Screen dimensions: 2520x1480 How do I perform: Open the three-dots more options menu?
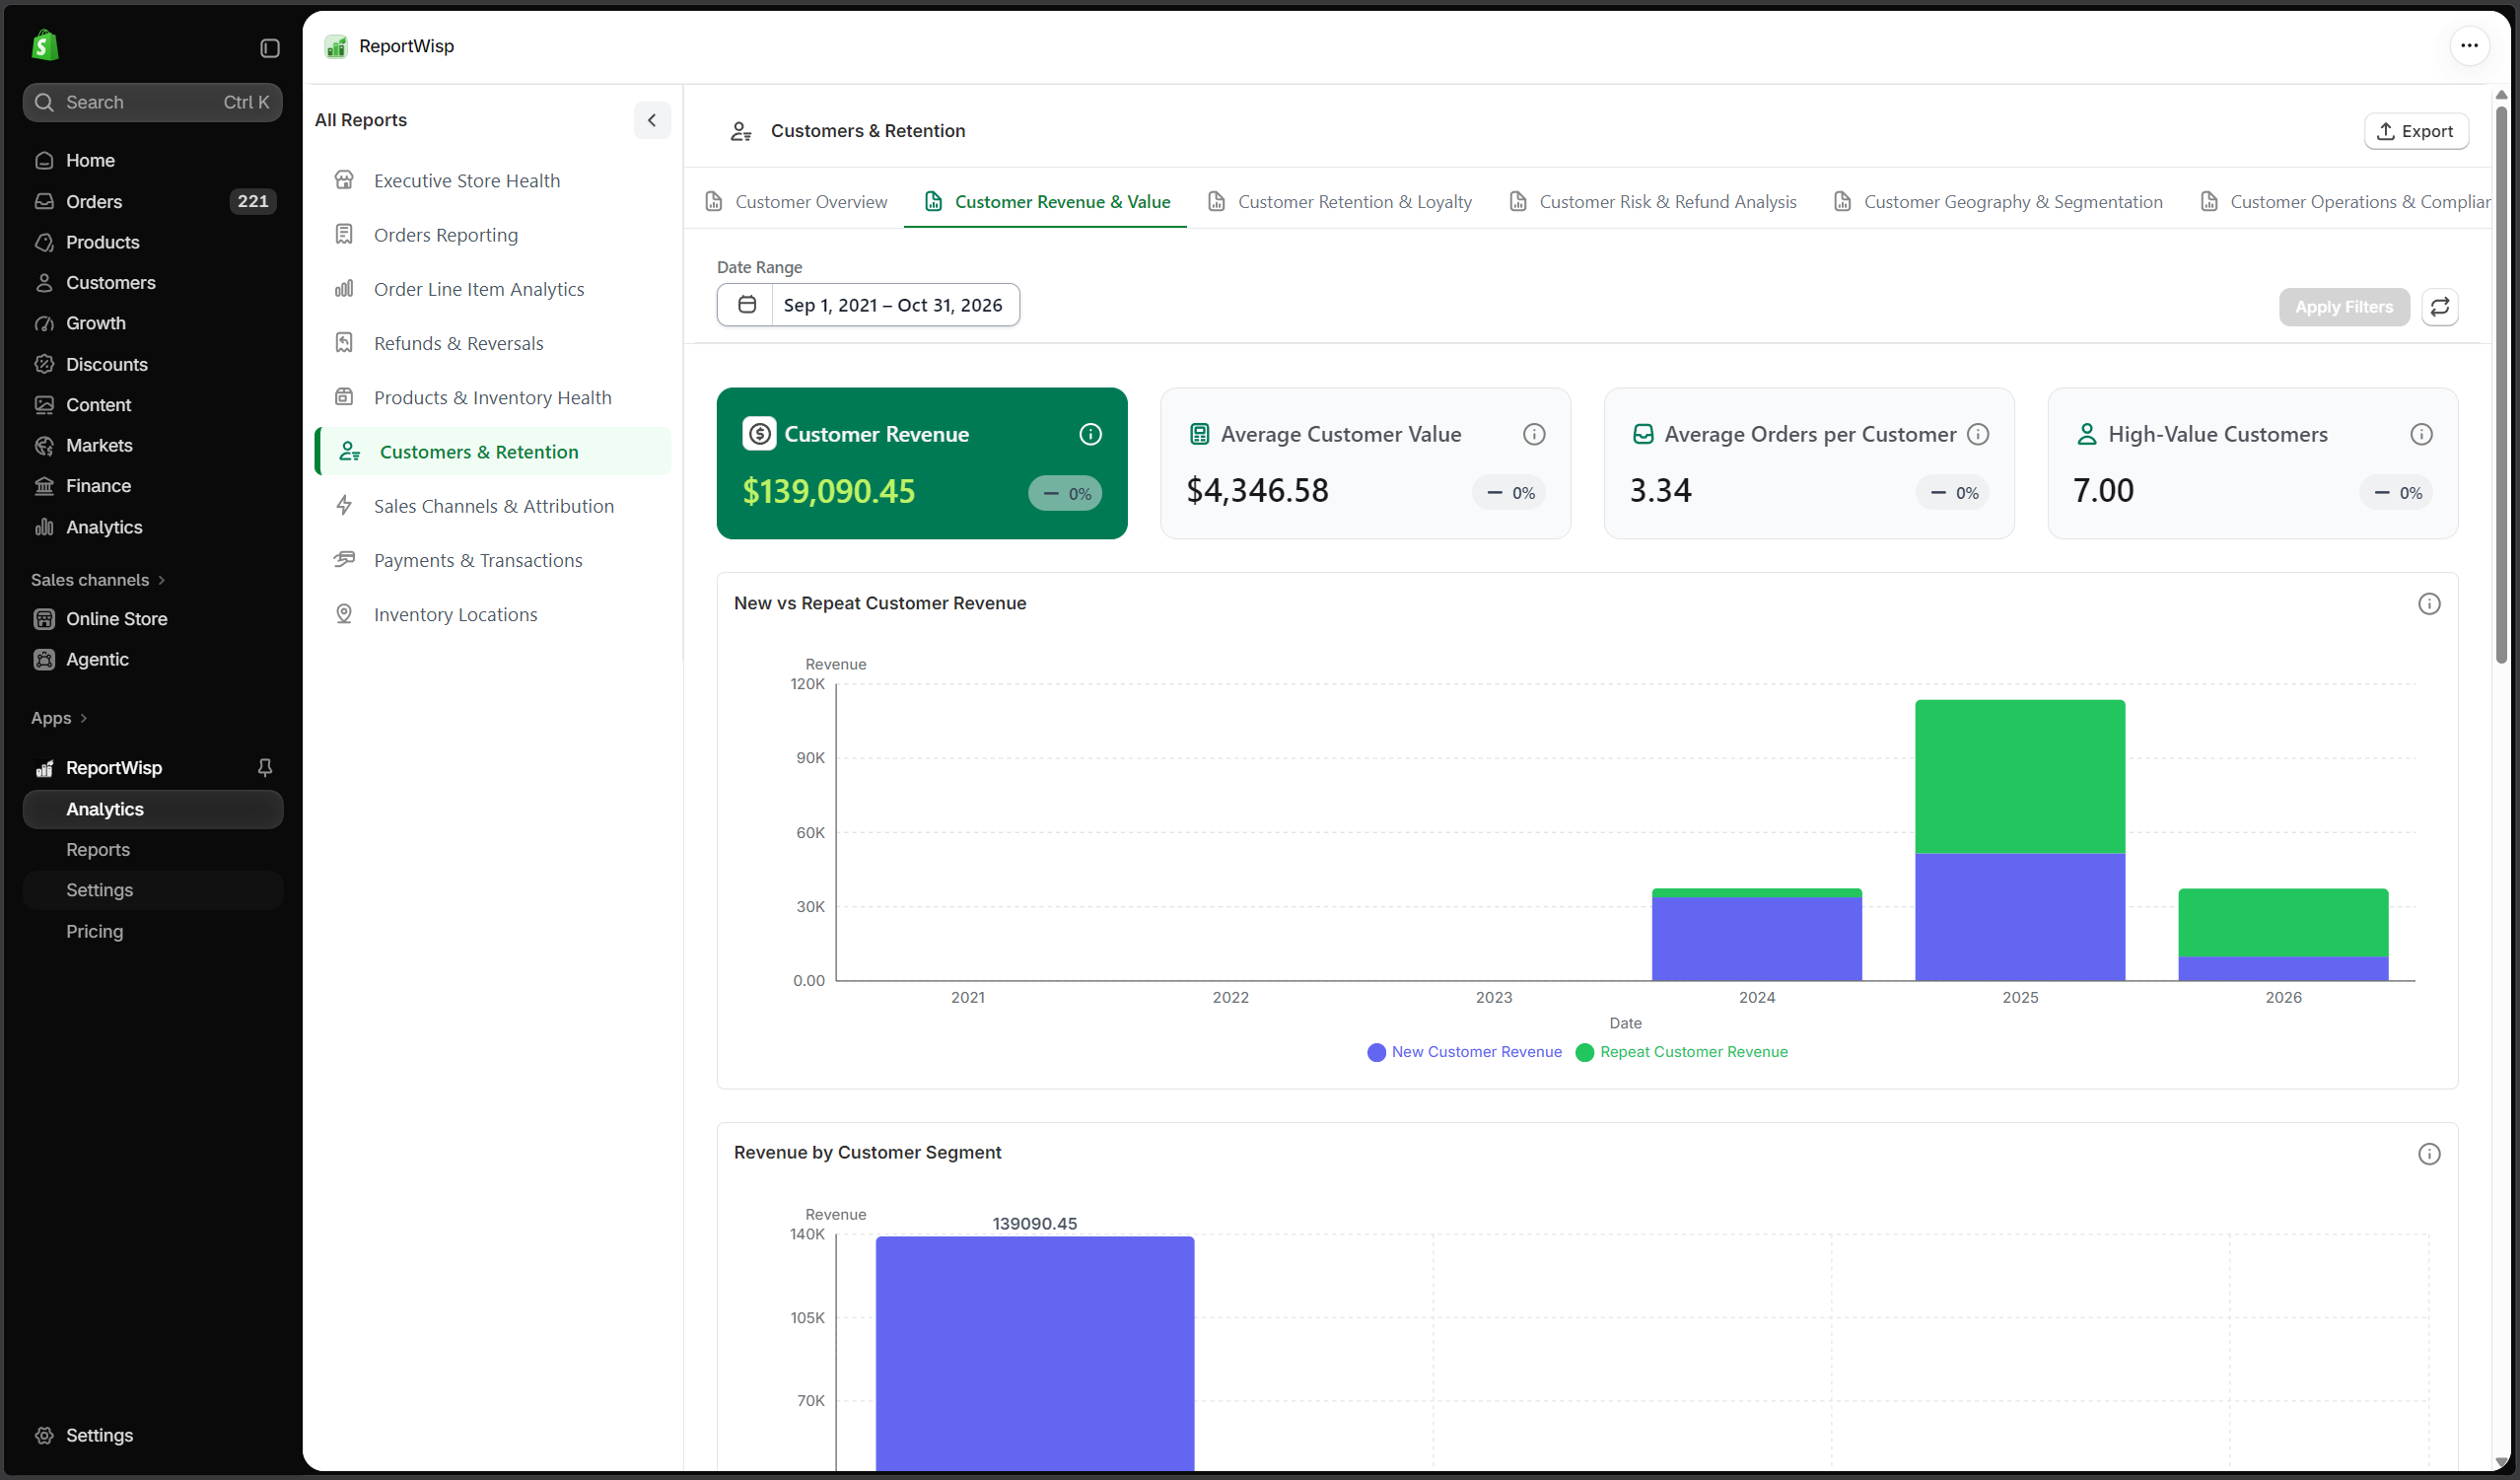coord(2469,45)
